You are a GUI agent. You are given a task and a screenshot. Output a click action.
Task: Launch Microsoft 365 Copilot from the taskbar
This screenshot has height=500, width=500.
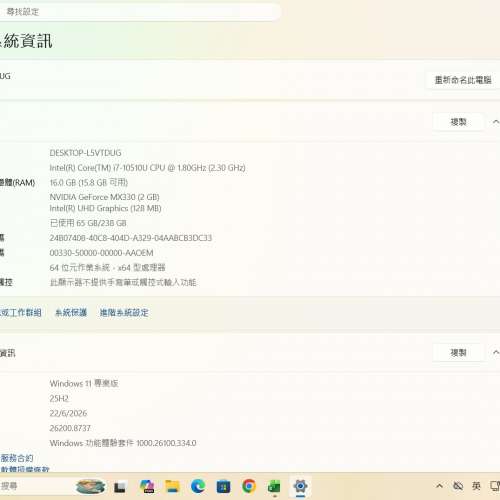click(147, 487)
